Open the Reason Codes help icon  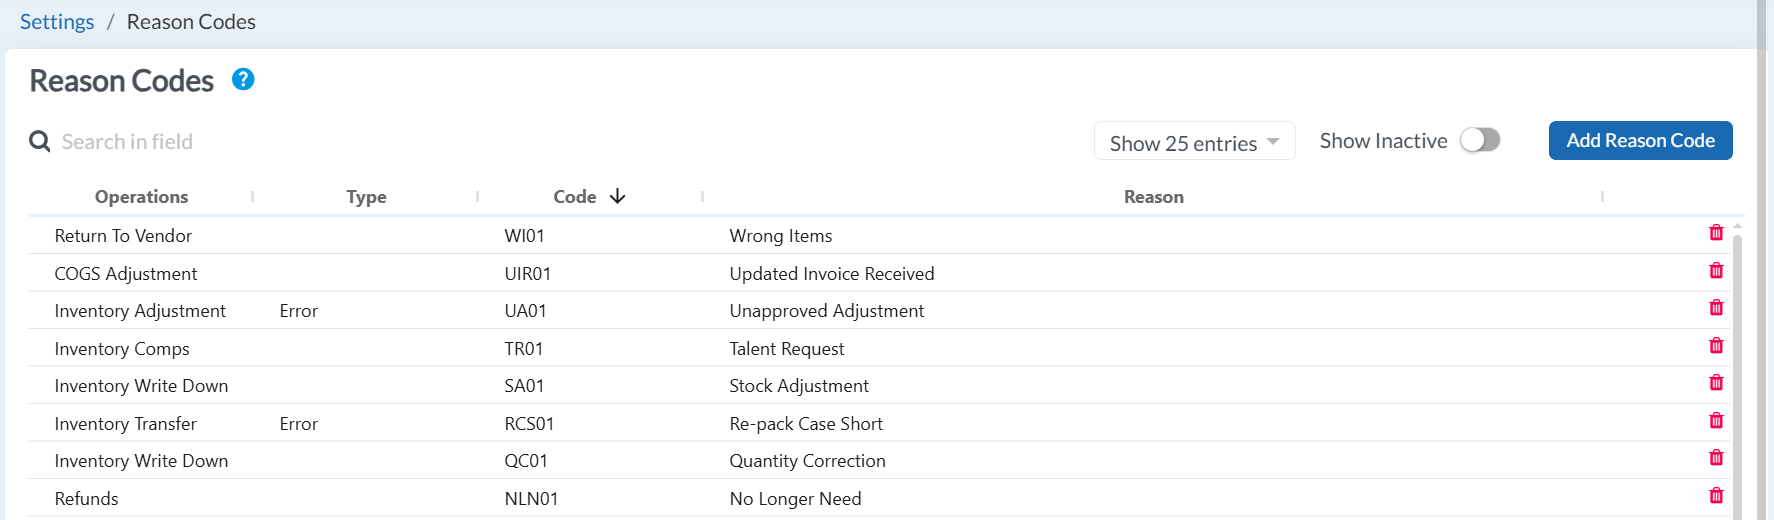pos(243,80)
